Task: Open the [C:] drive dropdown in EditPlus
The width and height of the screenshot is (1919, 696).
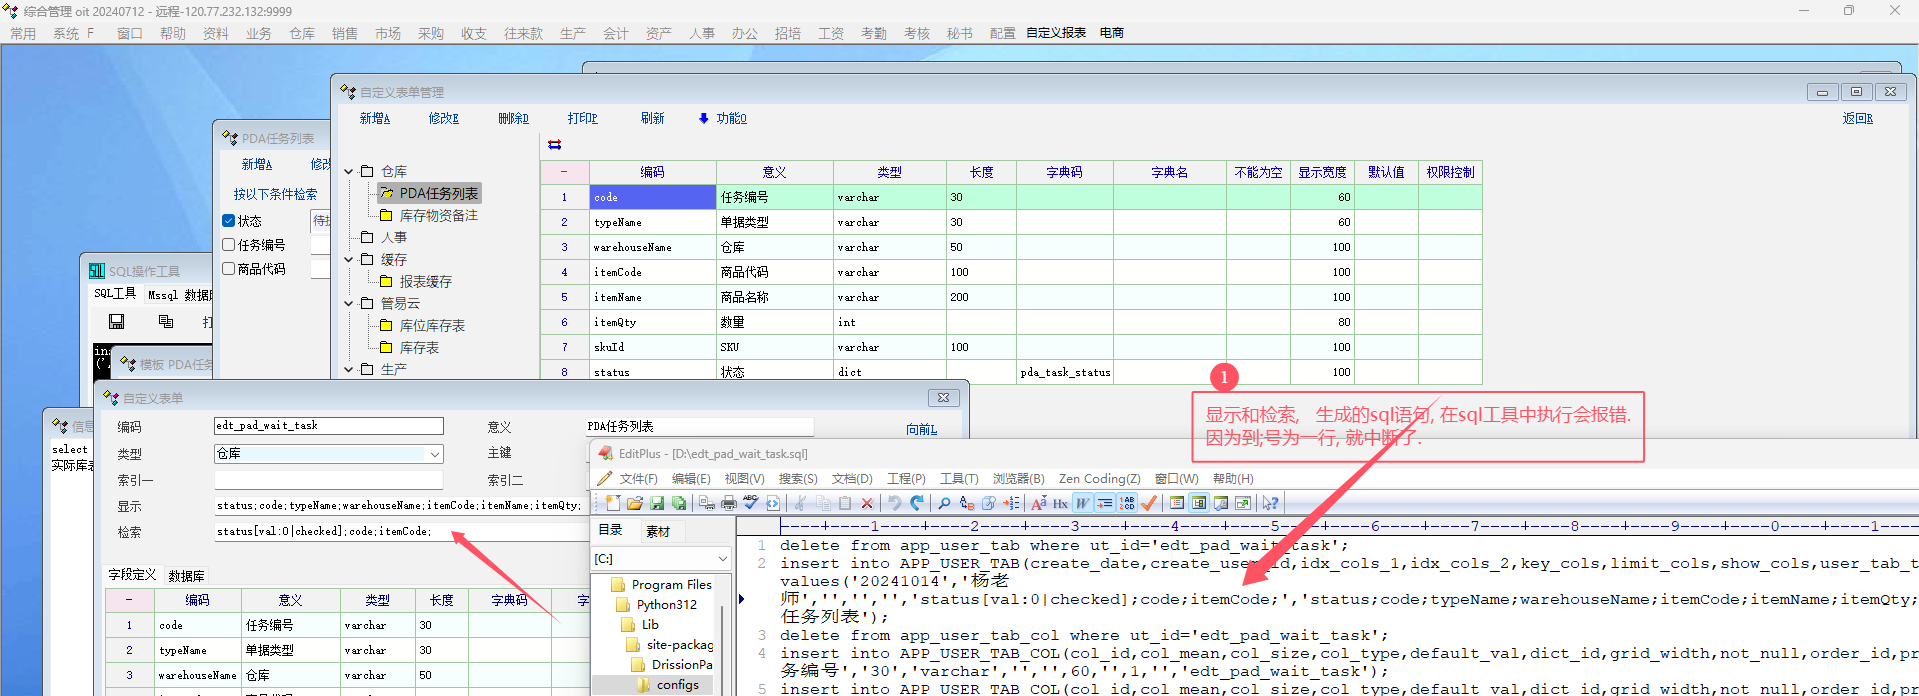Action: point(722,559)
